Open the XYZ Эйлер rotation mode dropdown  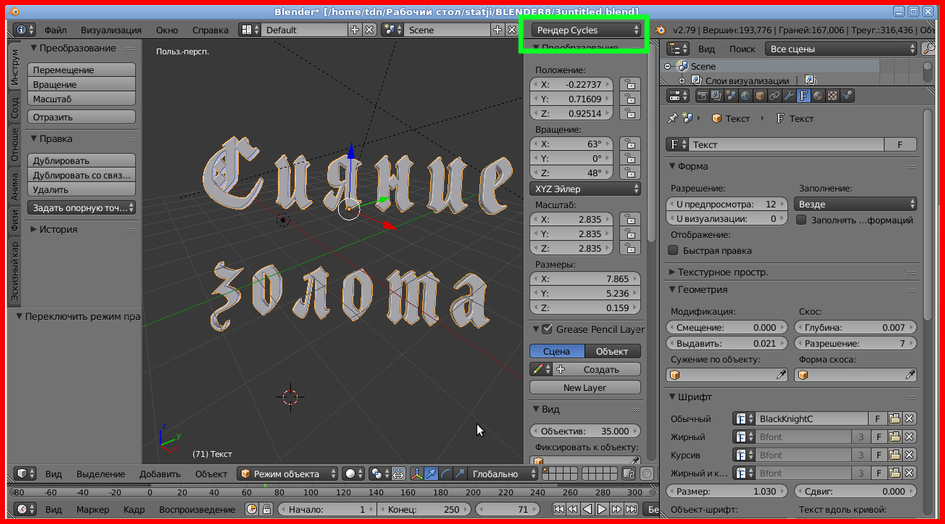click(x=585, y=189)
